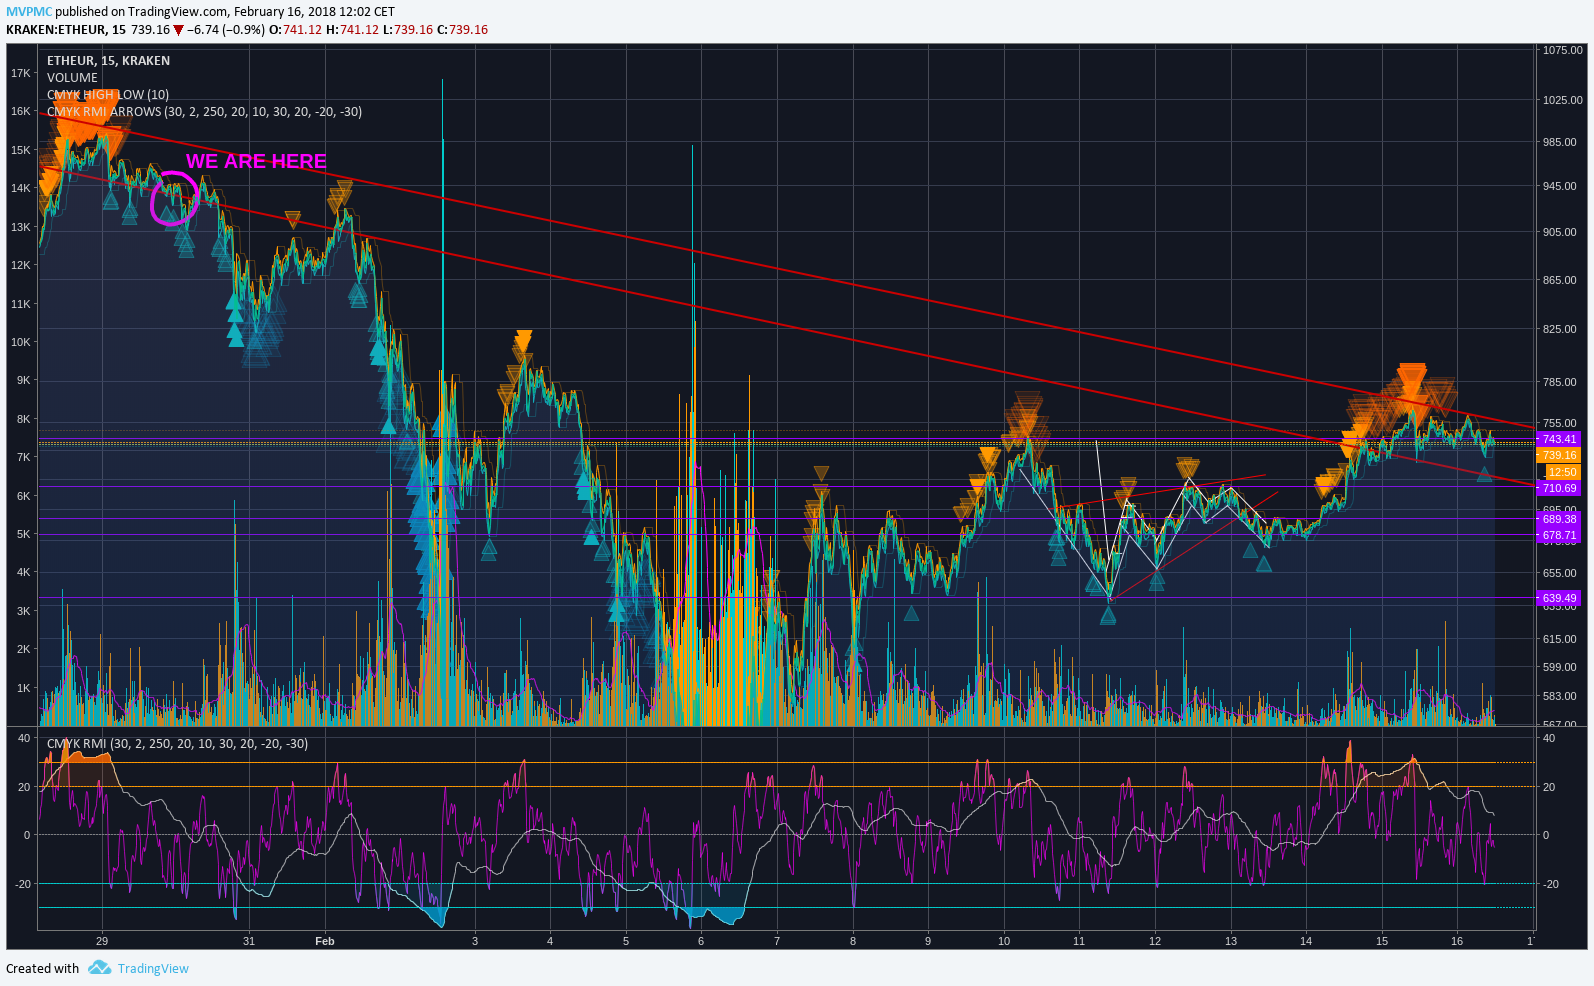1594x986 pixels.
Task: Click the 14K volume axis label
Action: (21, 188)
